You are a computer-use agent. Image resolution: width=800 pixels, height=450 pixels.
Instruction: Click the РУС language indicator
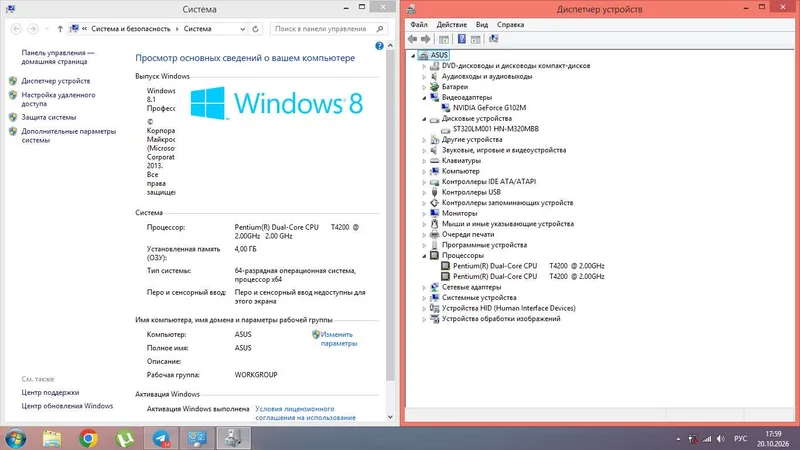pyautogui.click(x=740, y=439)
